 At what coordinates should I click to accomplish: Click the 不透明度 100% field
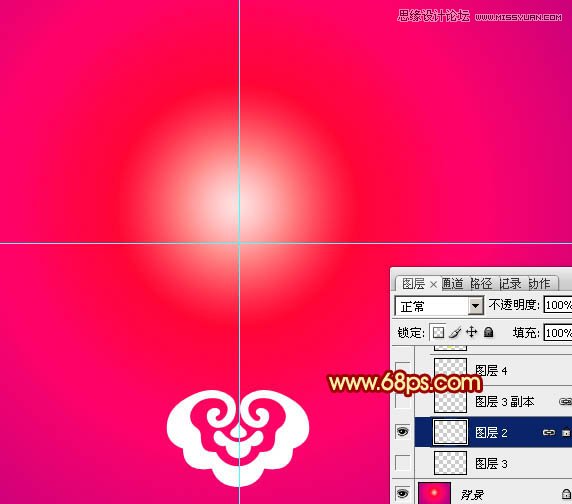558,305
